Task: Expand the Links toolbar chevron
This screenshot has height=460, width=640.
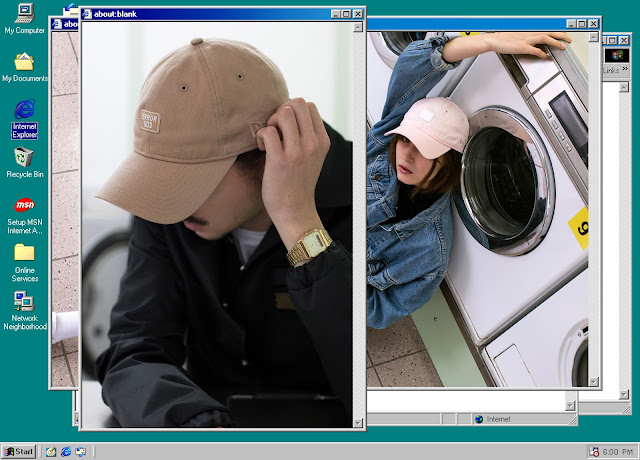Action: point(625,69)
